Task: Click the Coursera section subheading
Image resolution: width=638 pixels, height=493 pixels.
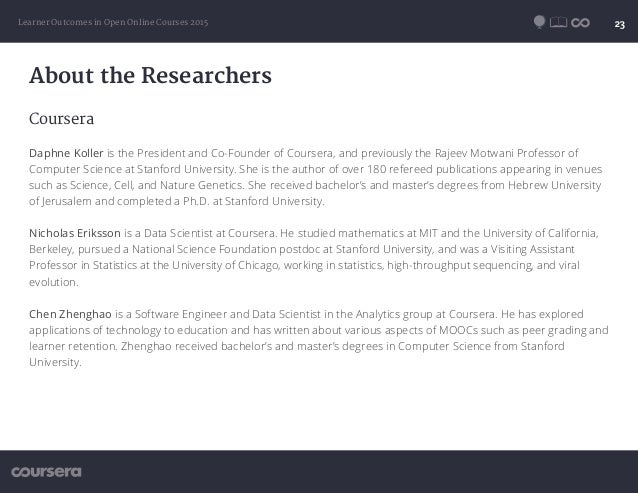Action: (x=61, y=119)
